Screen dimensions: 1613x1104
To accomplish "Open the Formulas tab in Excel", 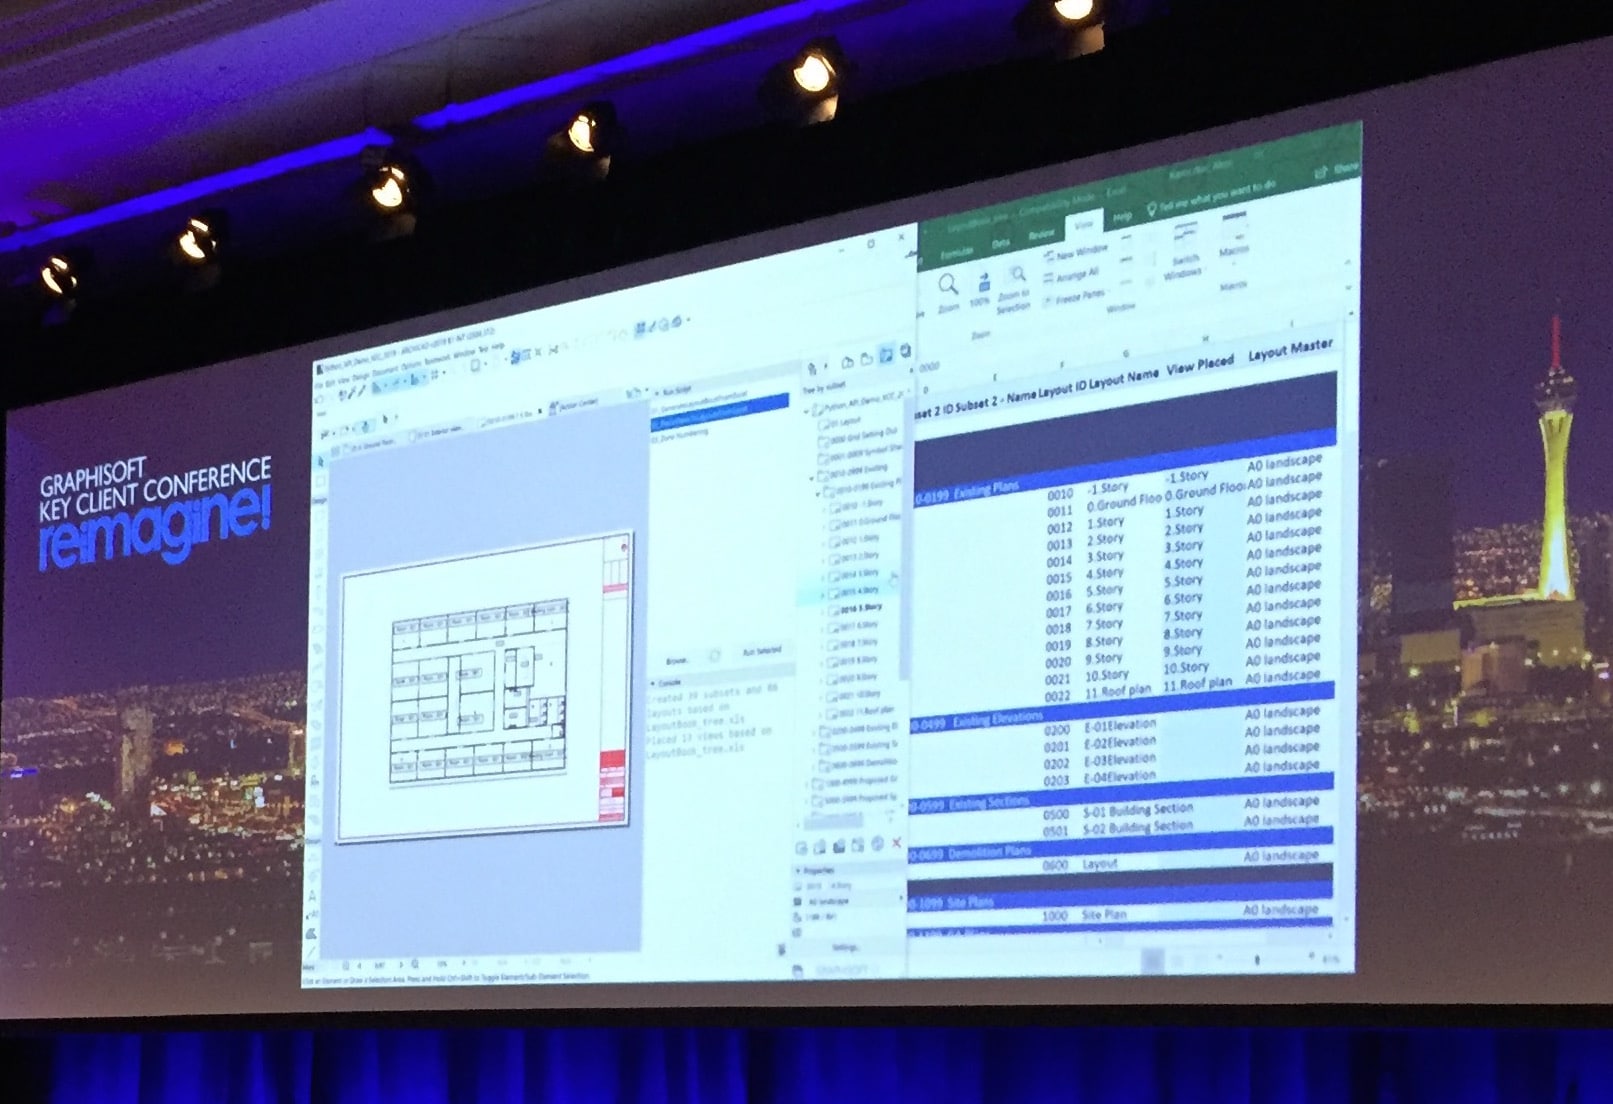I will pyautogui.click(x=957, y=253).
